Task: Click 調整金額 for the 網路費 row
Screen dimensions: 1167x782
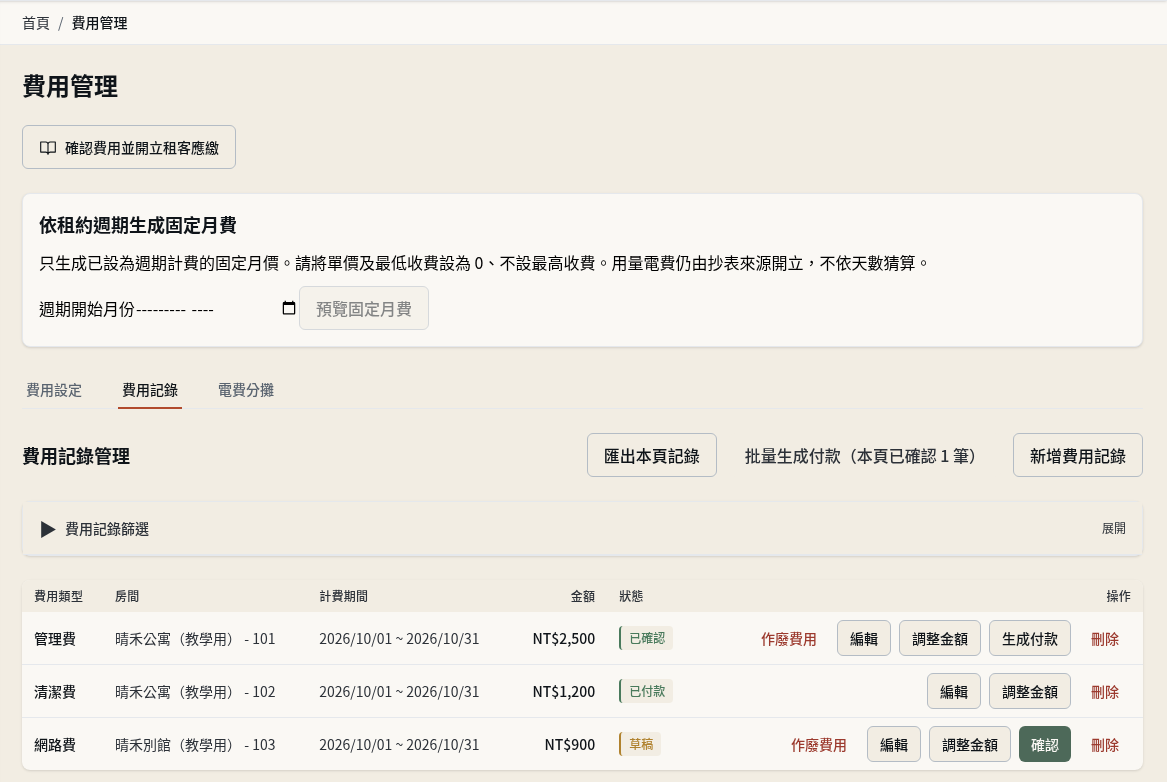Action: (970, 744)
